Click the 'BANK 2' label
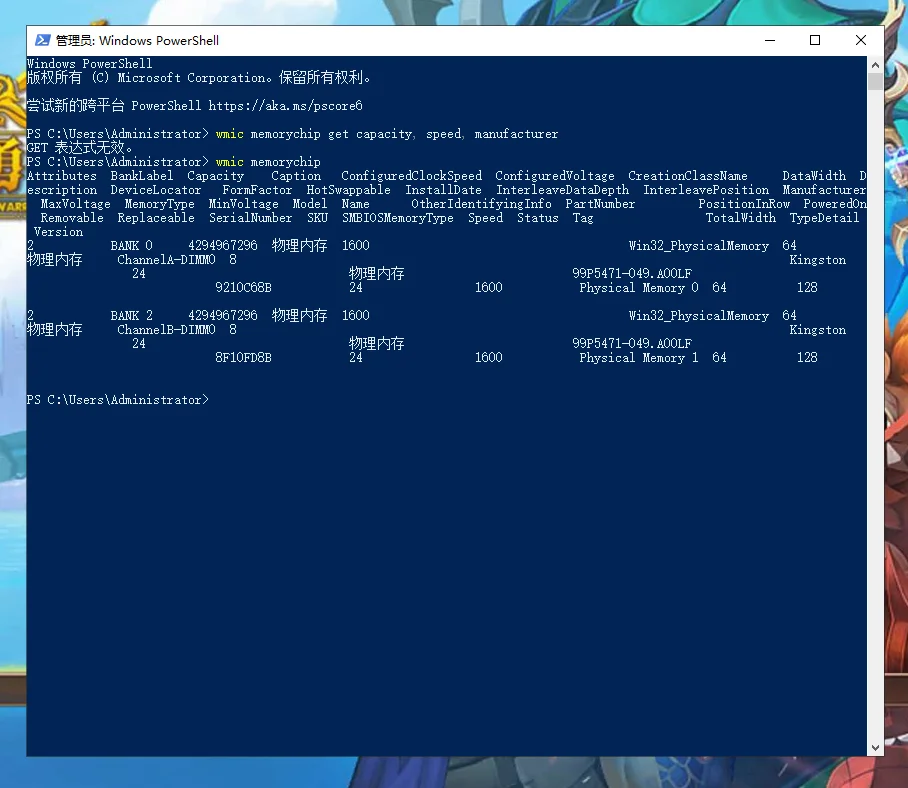908x788 pixels. click(131, 316)
